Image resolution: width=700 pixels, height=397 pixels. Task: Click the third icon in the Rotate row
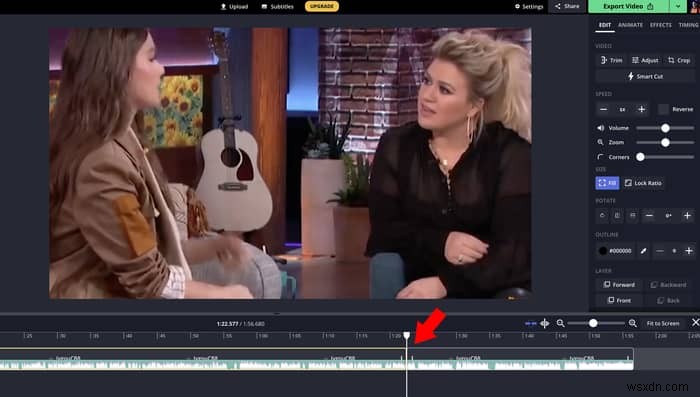point(633,216)
